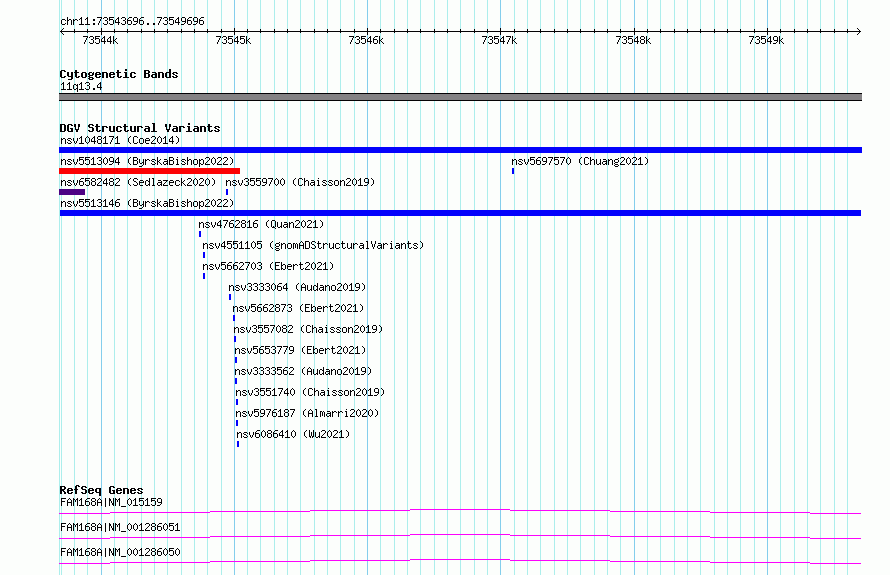Click the 73545k ruler tick label
The width and height of the screenshot is (890, 575).
pyautogui.click(x=233, y=40)
